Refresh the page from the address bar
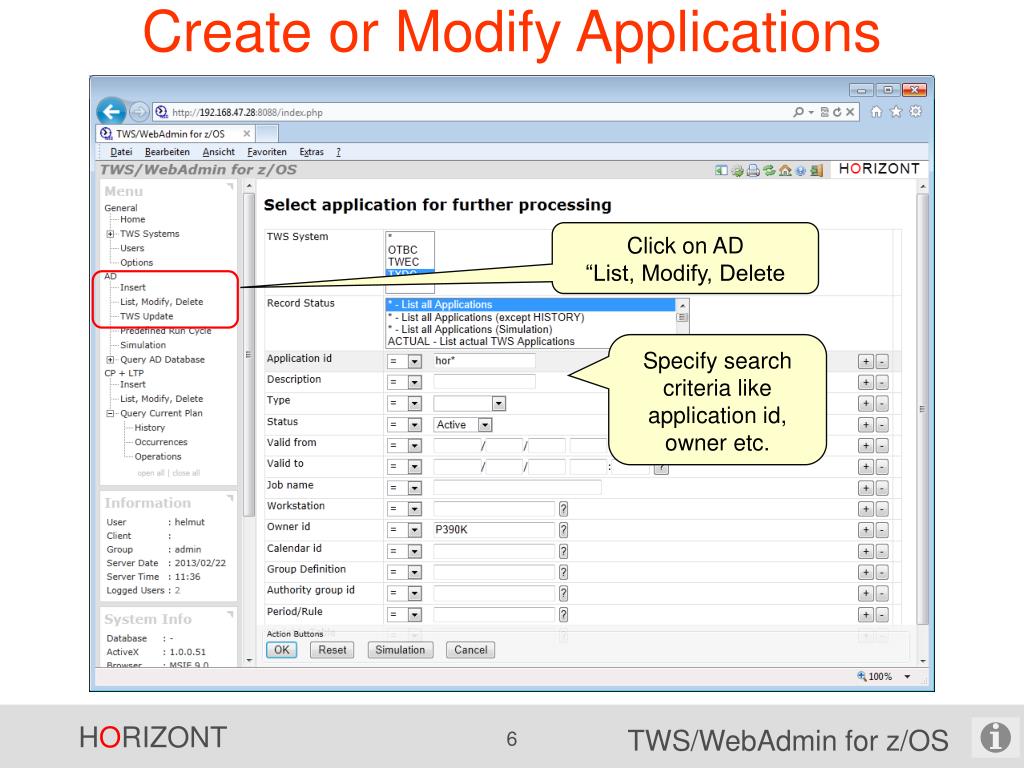This screenshot has height=768, width=1024. [x=837, y=112]
